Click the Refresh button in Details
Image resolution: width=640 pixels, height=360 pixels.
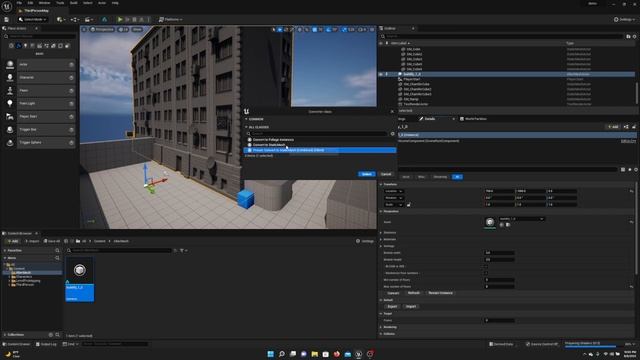click(413, 293)
